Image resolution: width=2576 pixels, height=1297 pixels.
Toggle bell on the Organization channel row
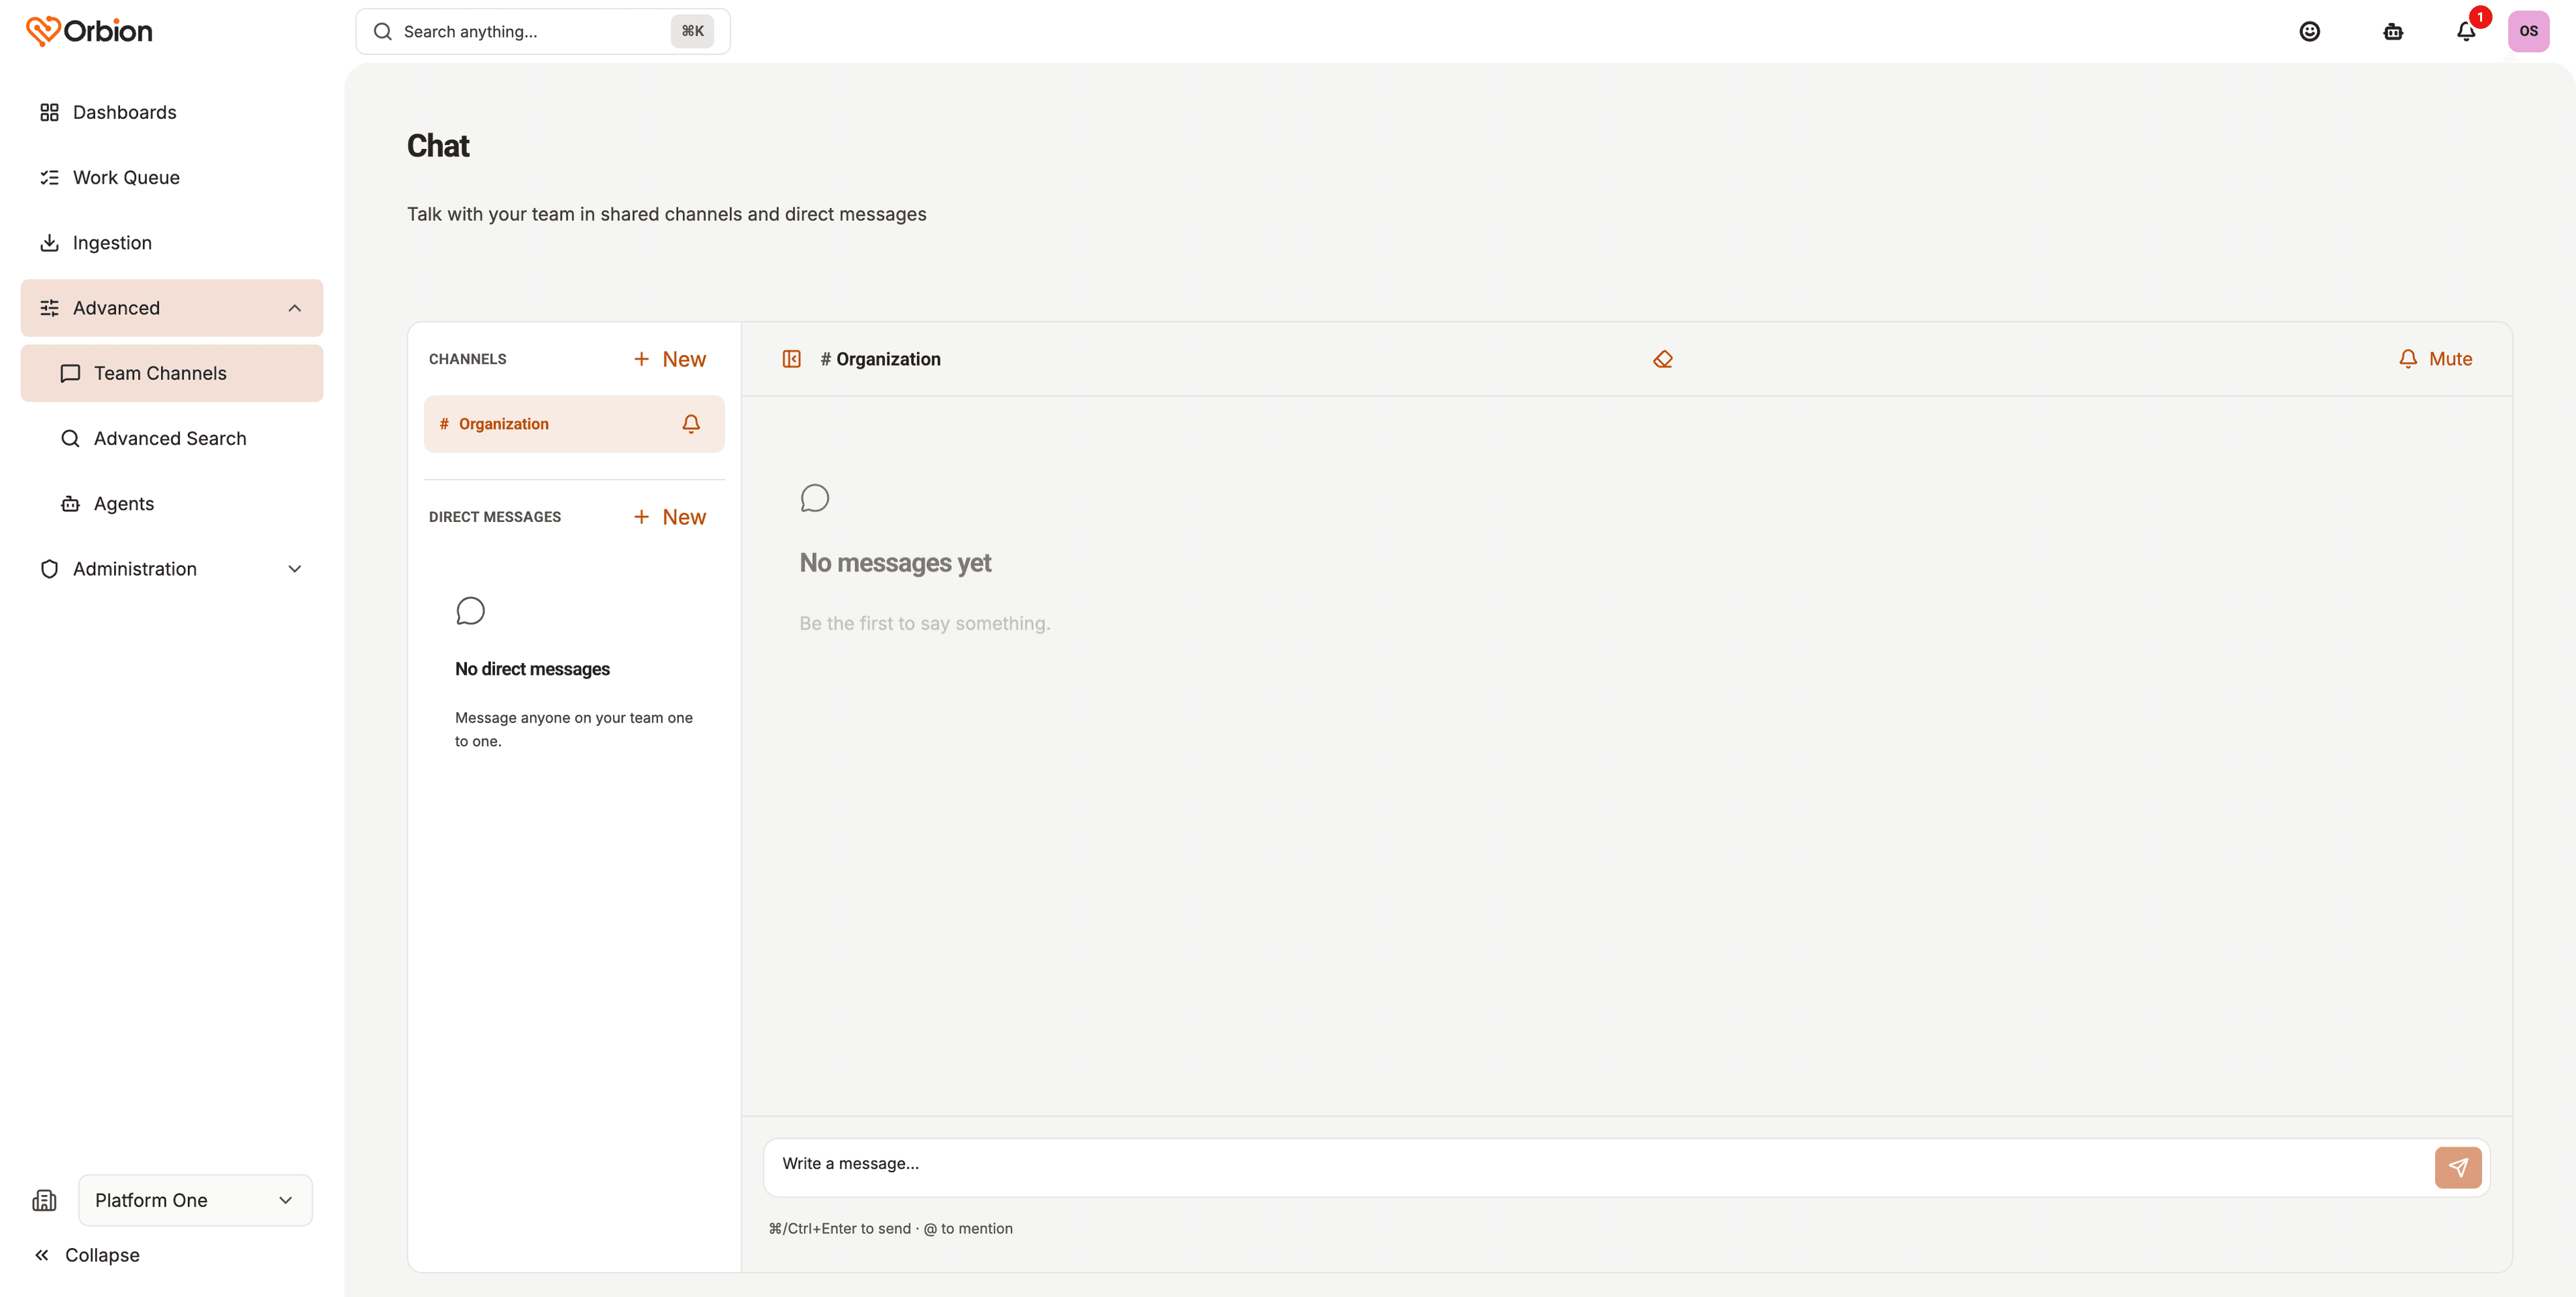691,424
